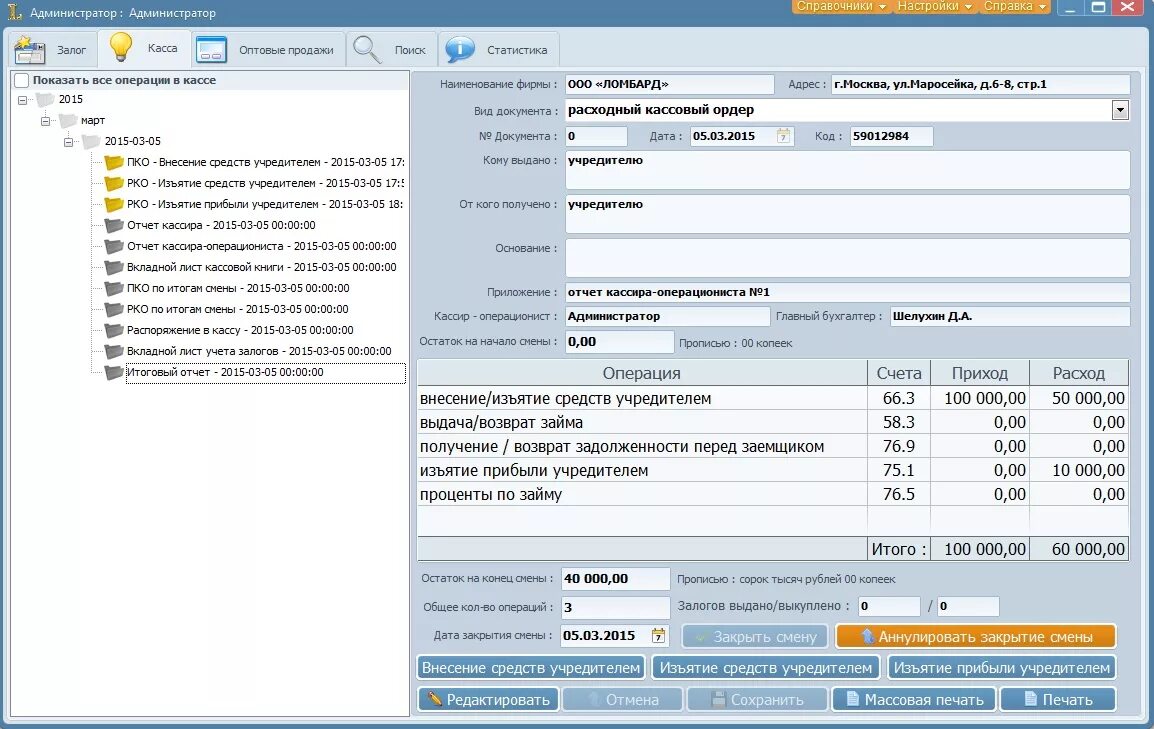Click the изъятие прибыли учредителем table row
The height and width of the screenshot is (729, 1154).
(x=773, y=471)
